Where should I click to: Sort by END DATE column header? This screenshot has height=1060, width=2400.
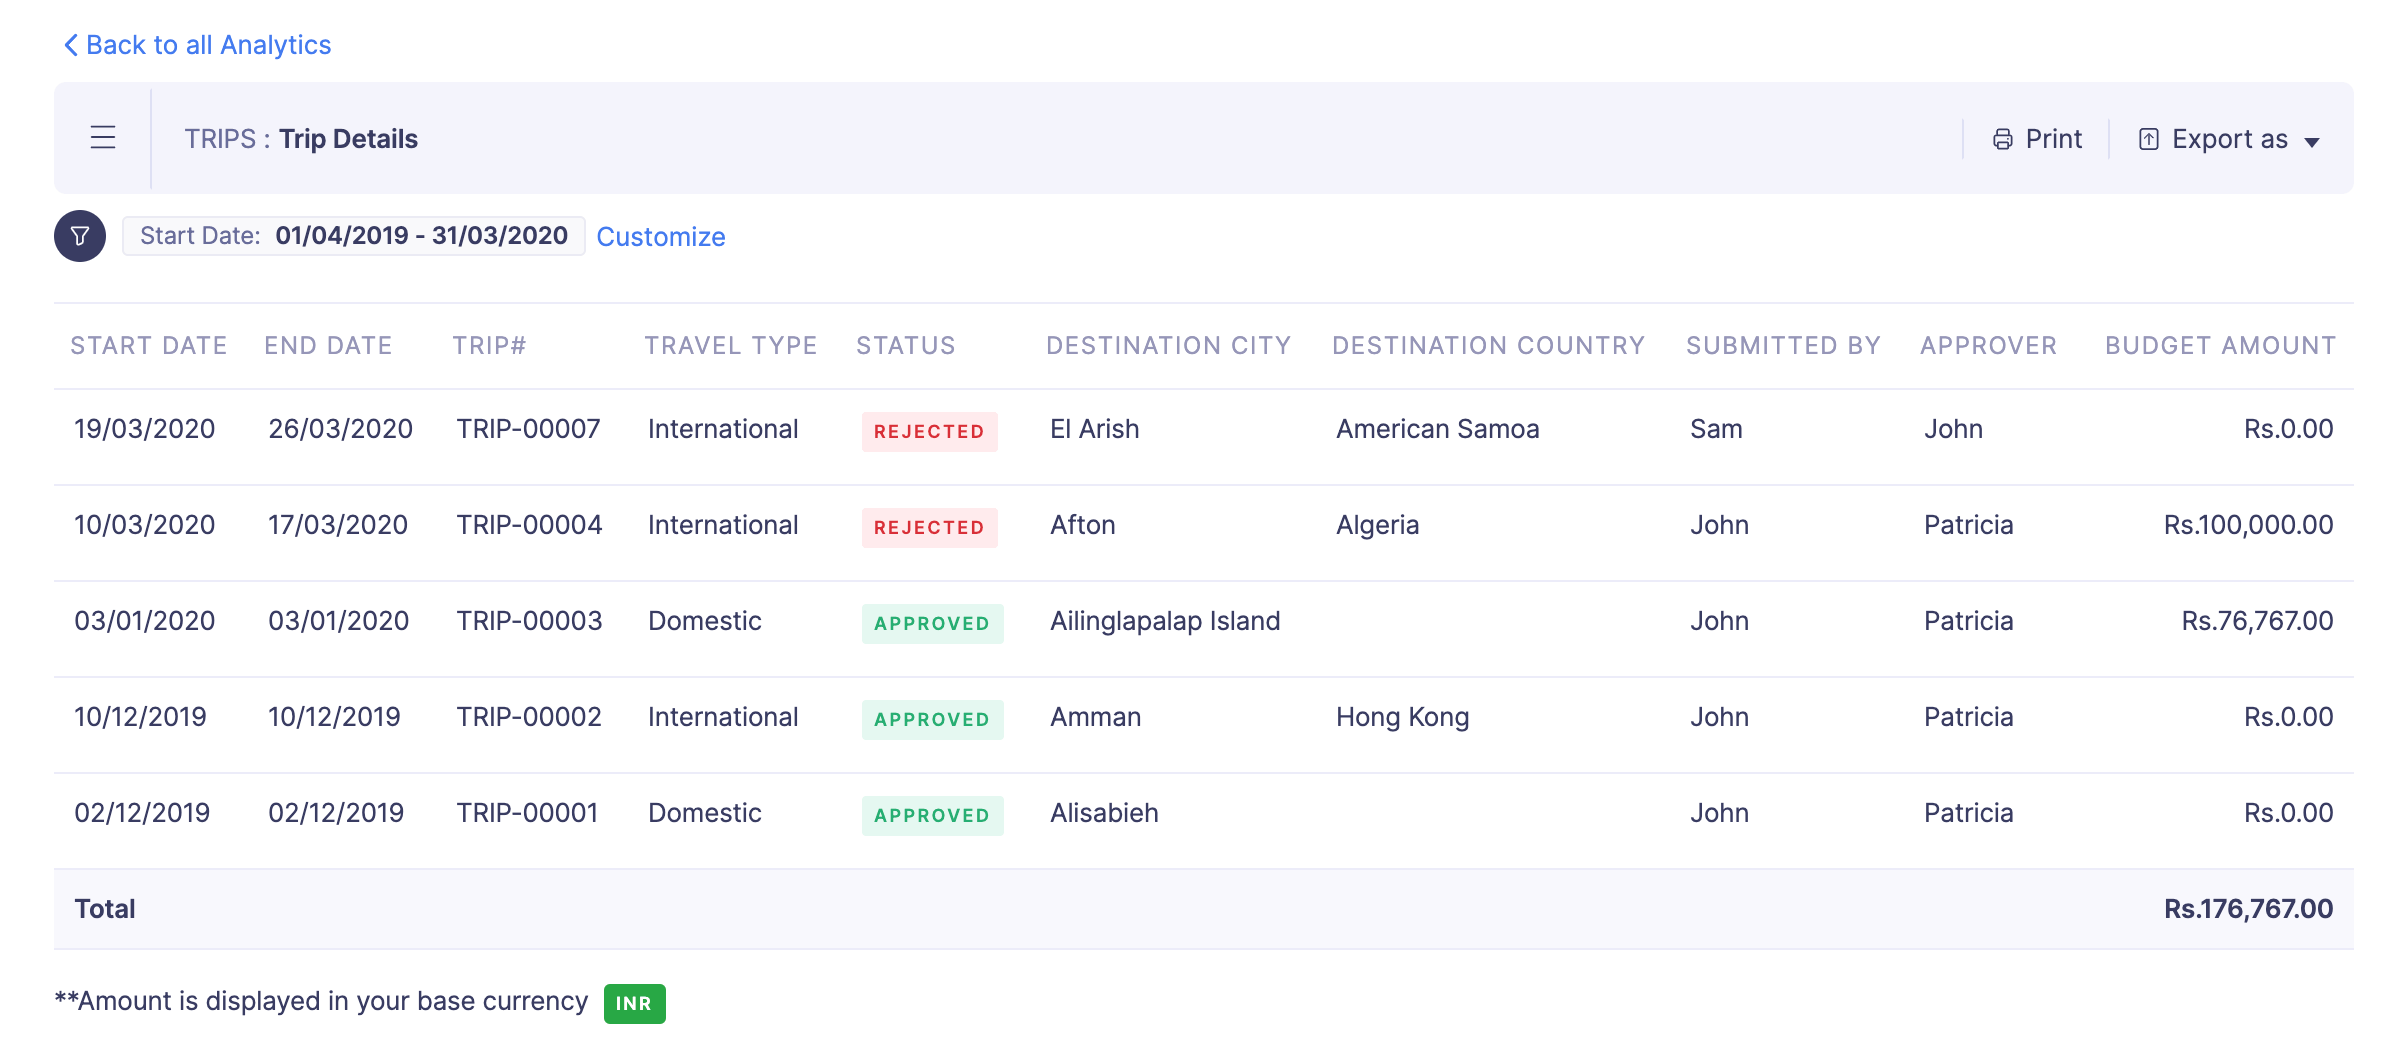pos(328,346)
